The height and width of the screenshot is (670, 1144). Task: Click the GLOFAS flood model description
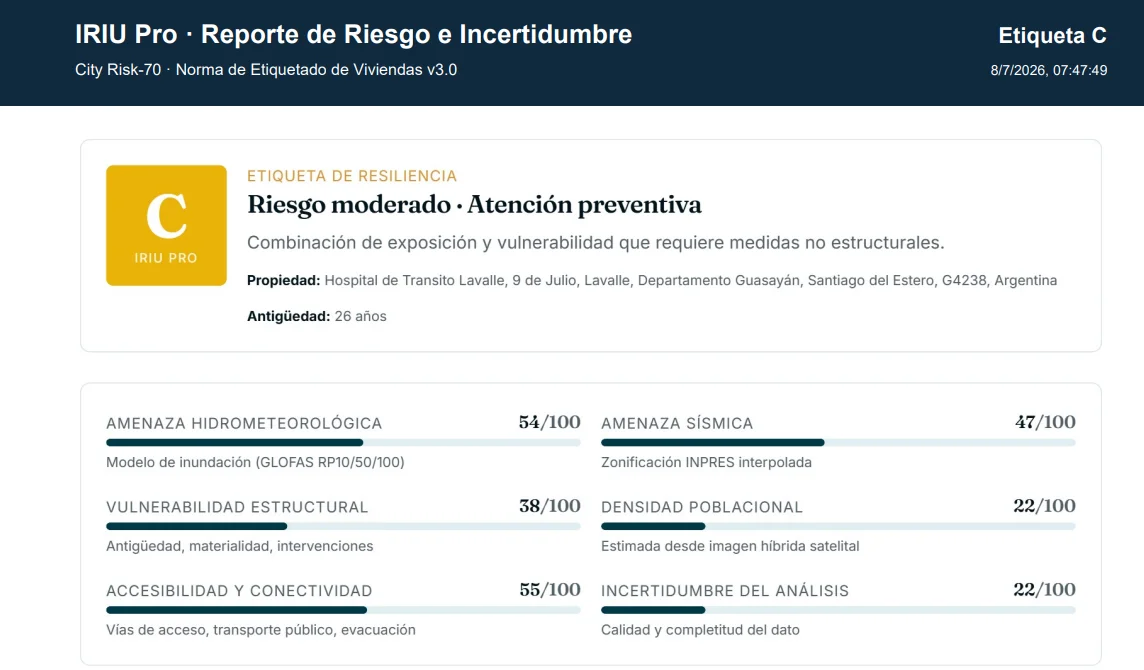(x=255, y=462)
